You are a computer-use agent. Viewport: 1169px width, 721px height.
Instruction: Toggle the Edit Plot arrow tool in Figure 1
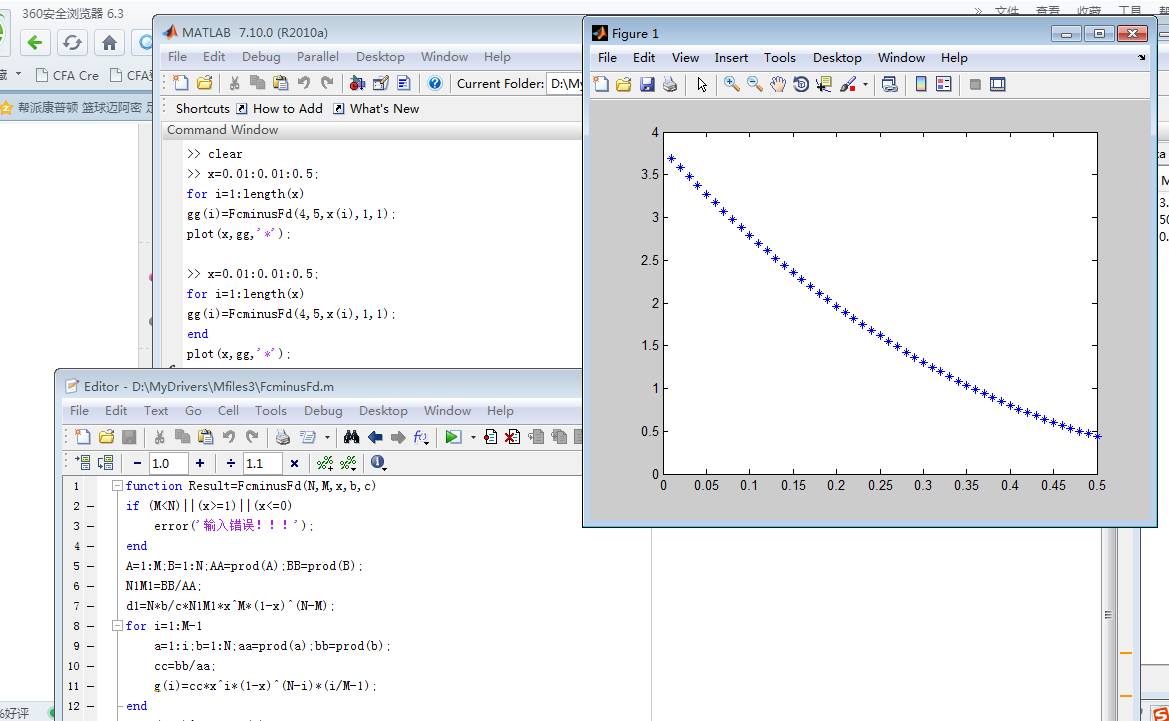click(702, 85)
